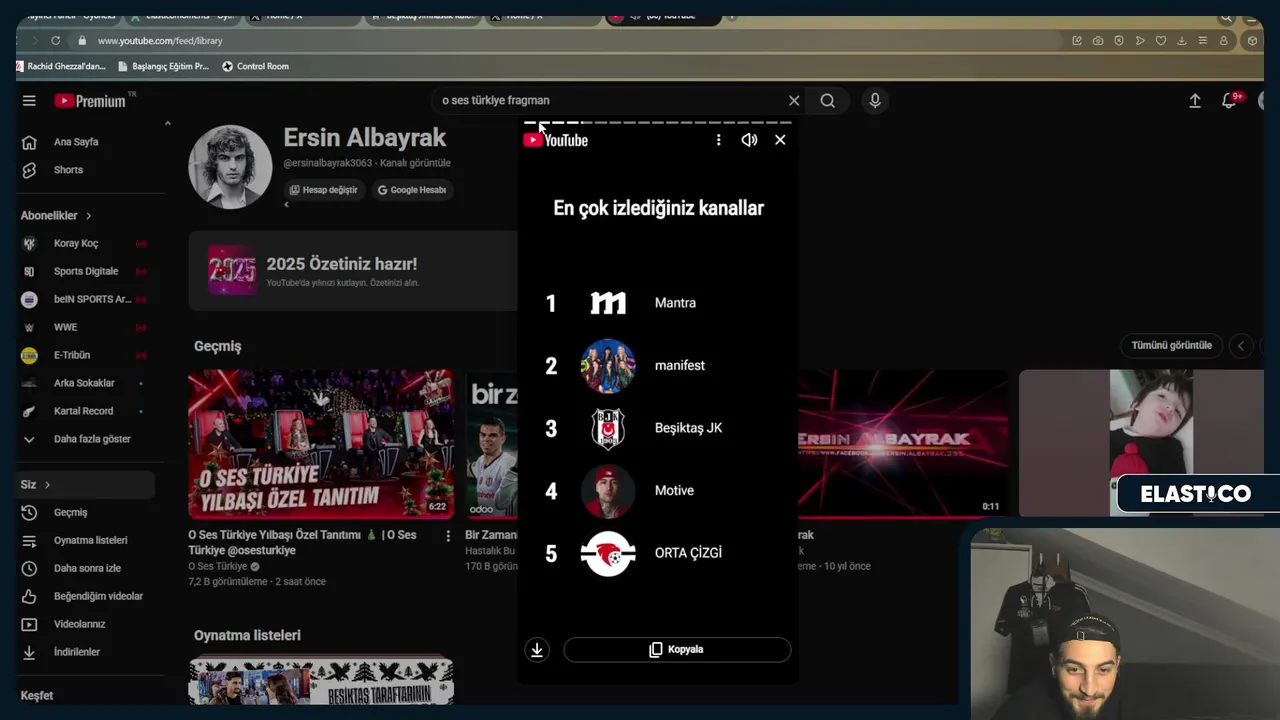
Task: Click Tümünü görüntüle button
Action: (1171, 346)
